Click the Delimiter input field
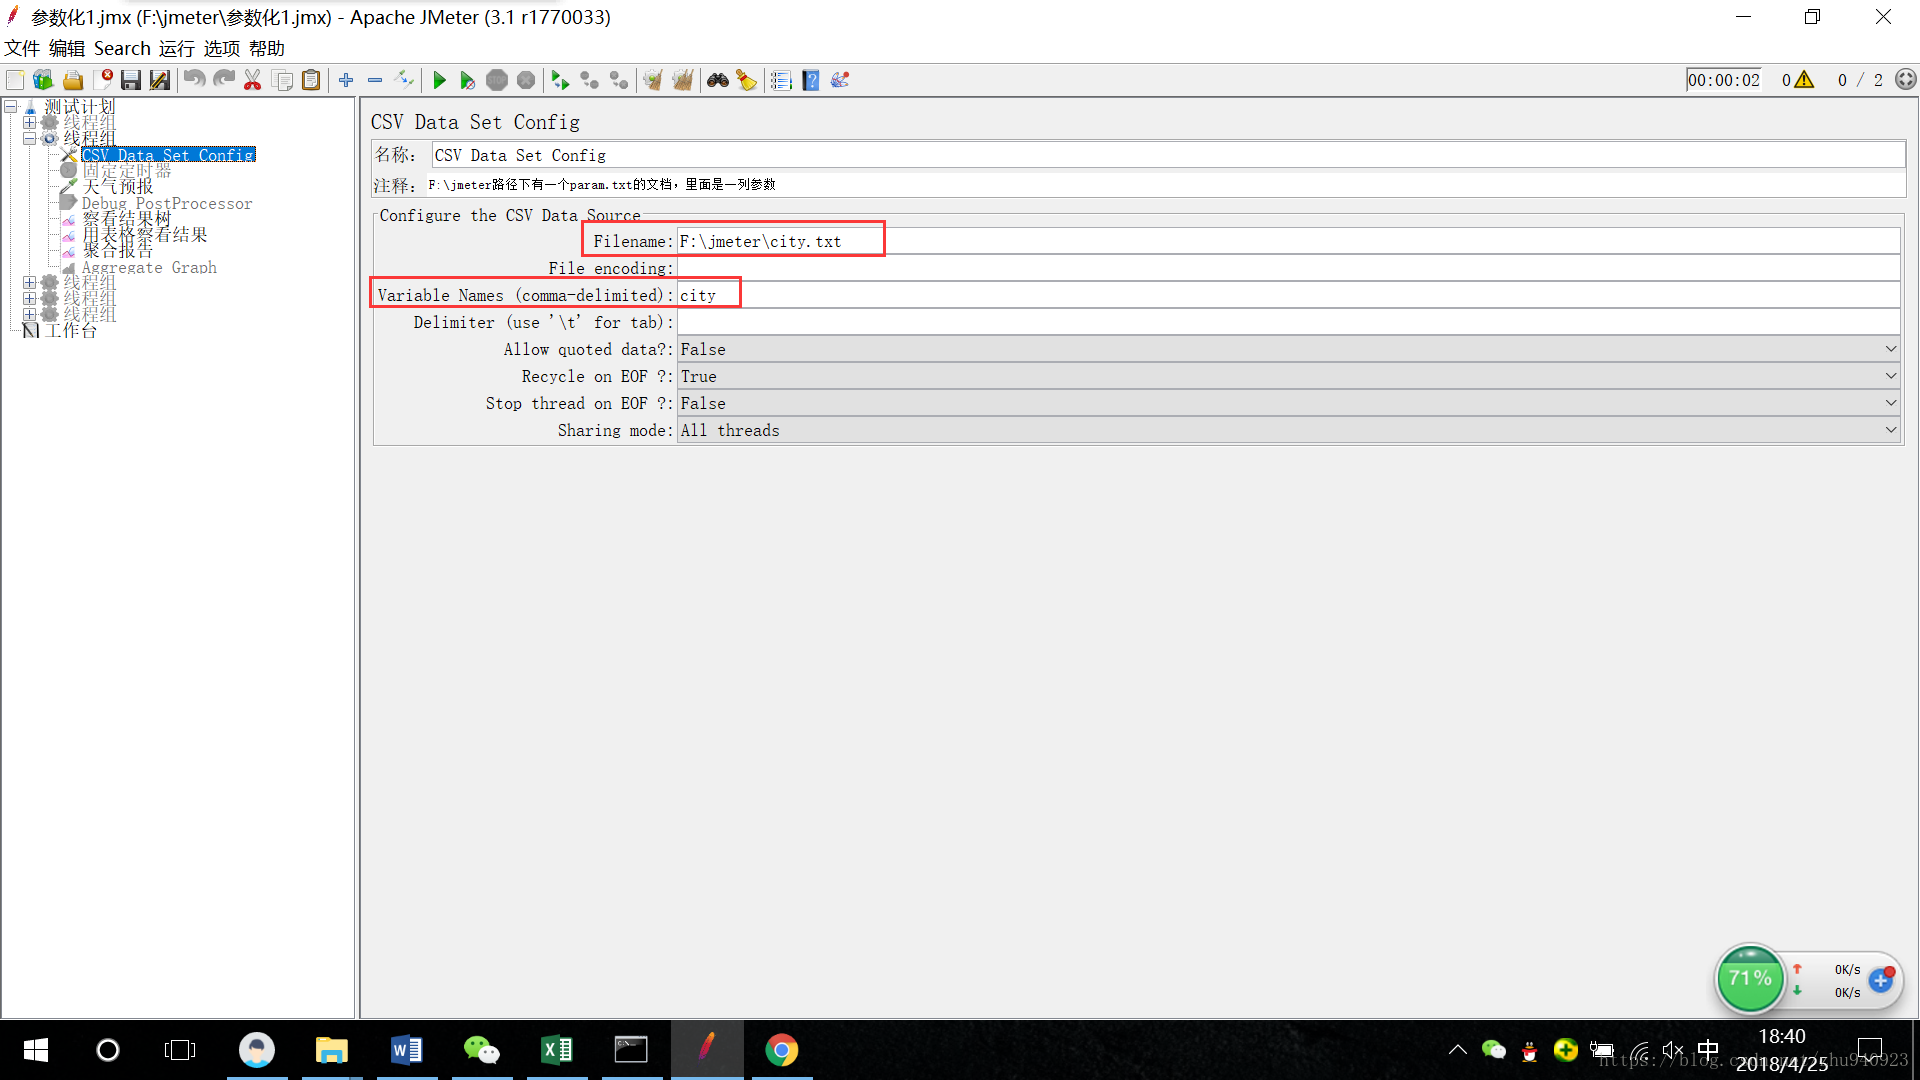 point(1289,322)
